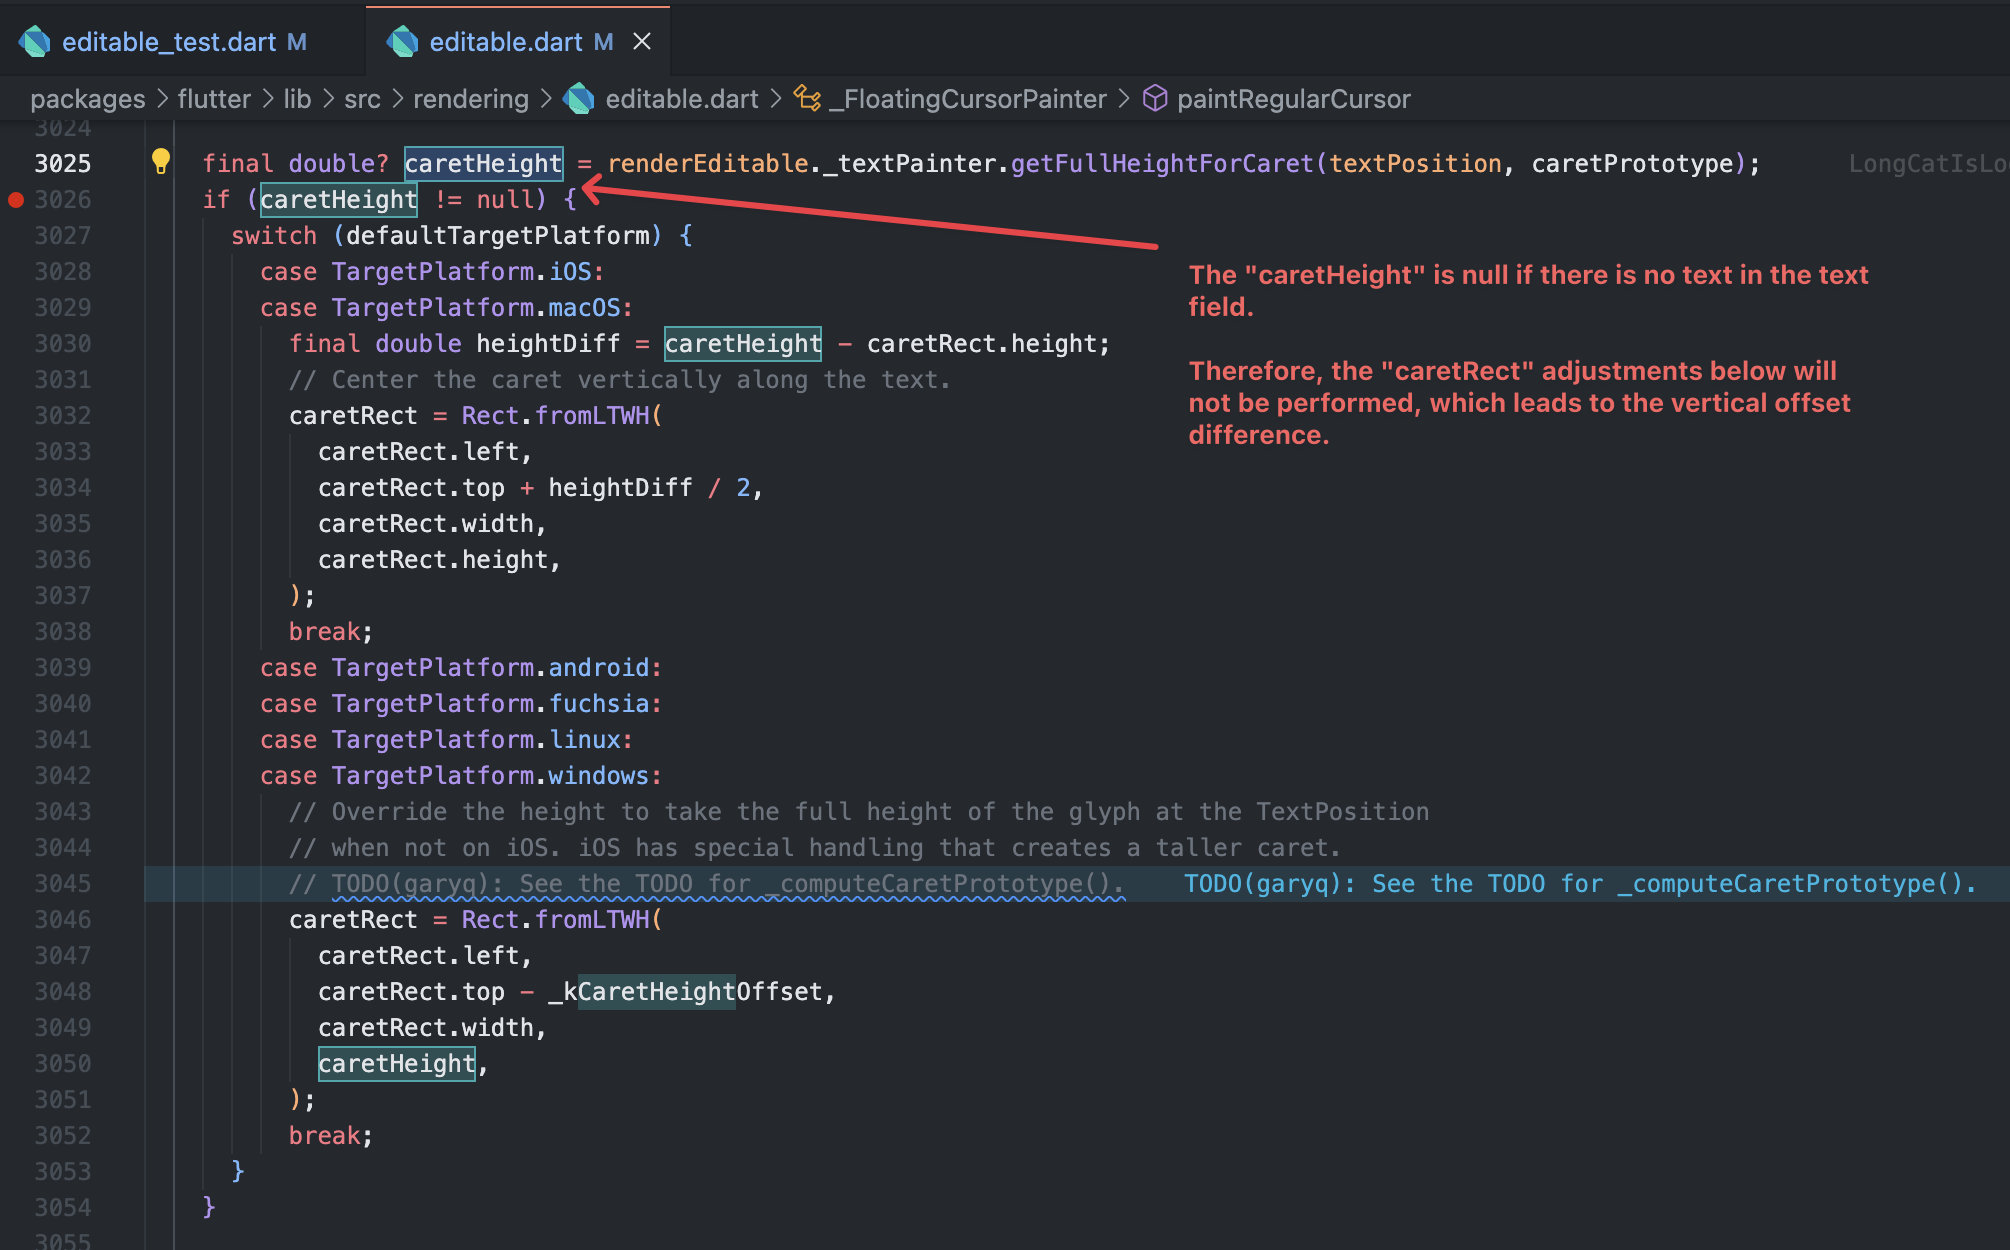Click the flutter breadcrumb item

pyautogui.click(x=214, y=98)
